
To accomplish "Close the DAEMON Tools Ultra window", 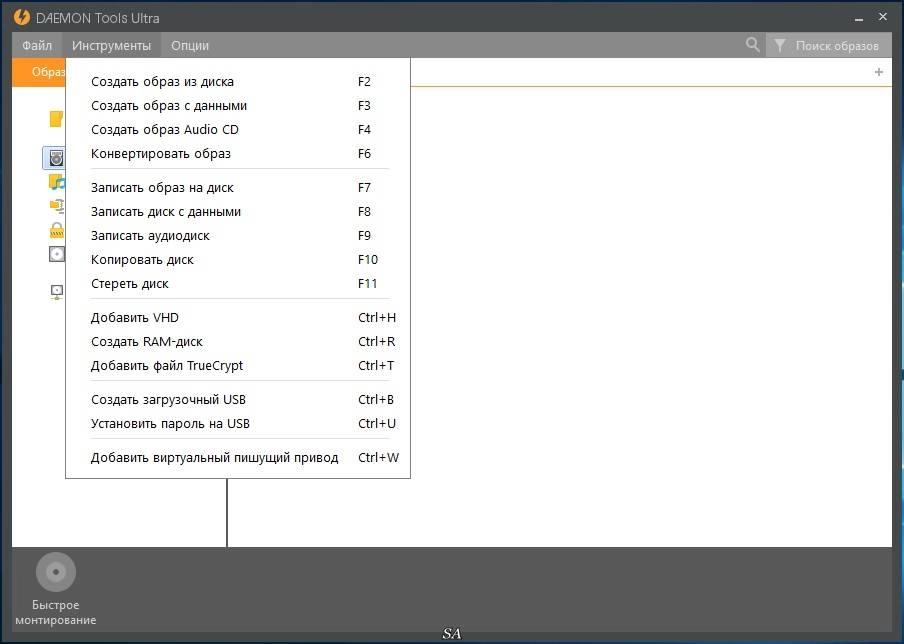I will point(883,17).
